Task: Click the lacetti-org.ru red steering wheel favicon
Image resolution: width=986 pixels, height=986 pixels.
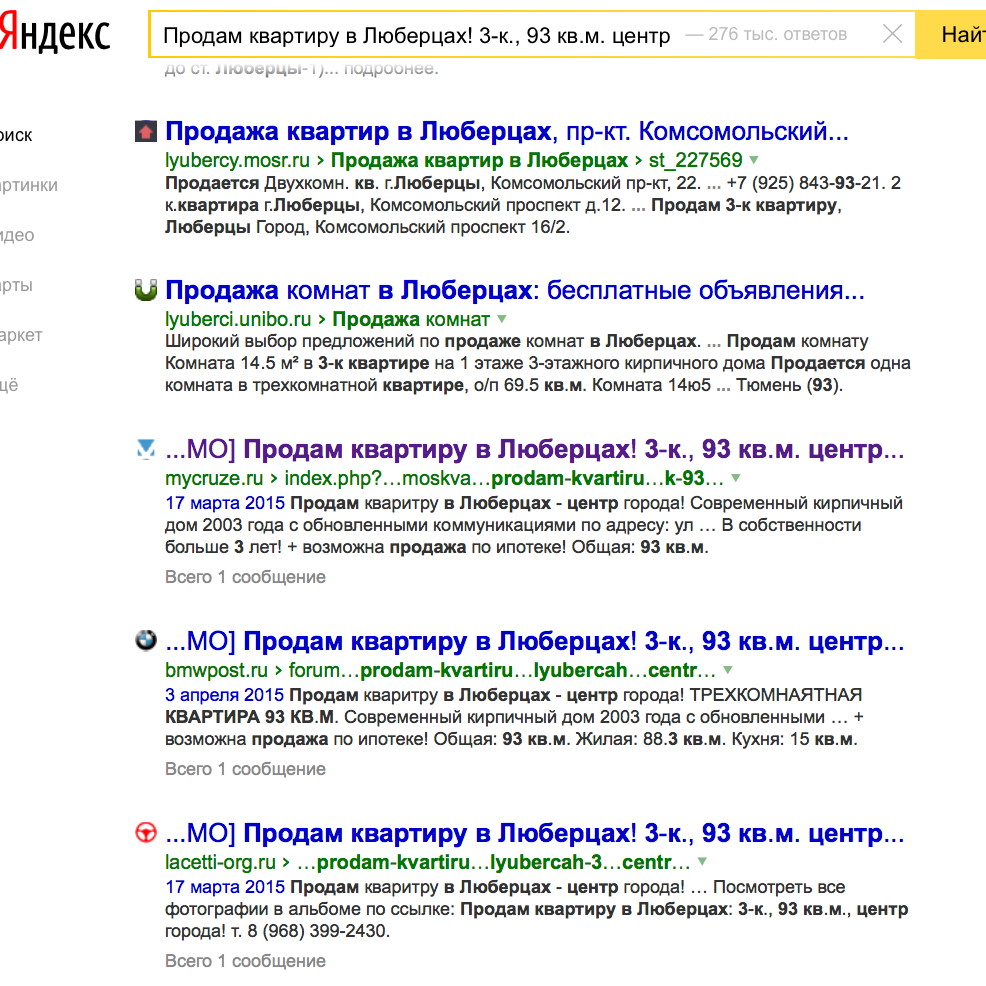Action: [146, 833]
